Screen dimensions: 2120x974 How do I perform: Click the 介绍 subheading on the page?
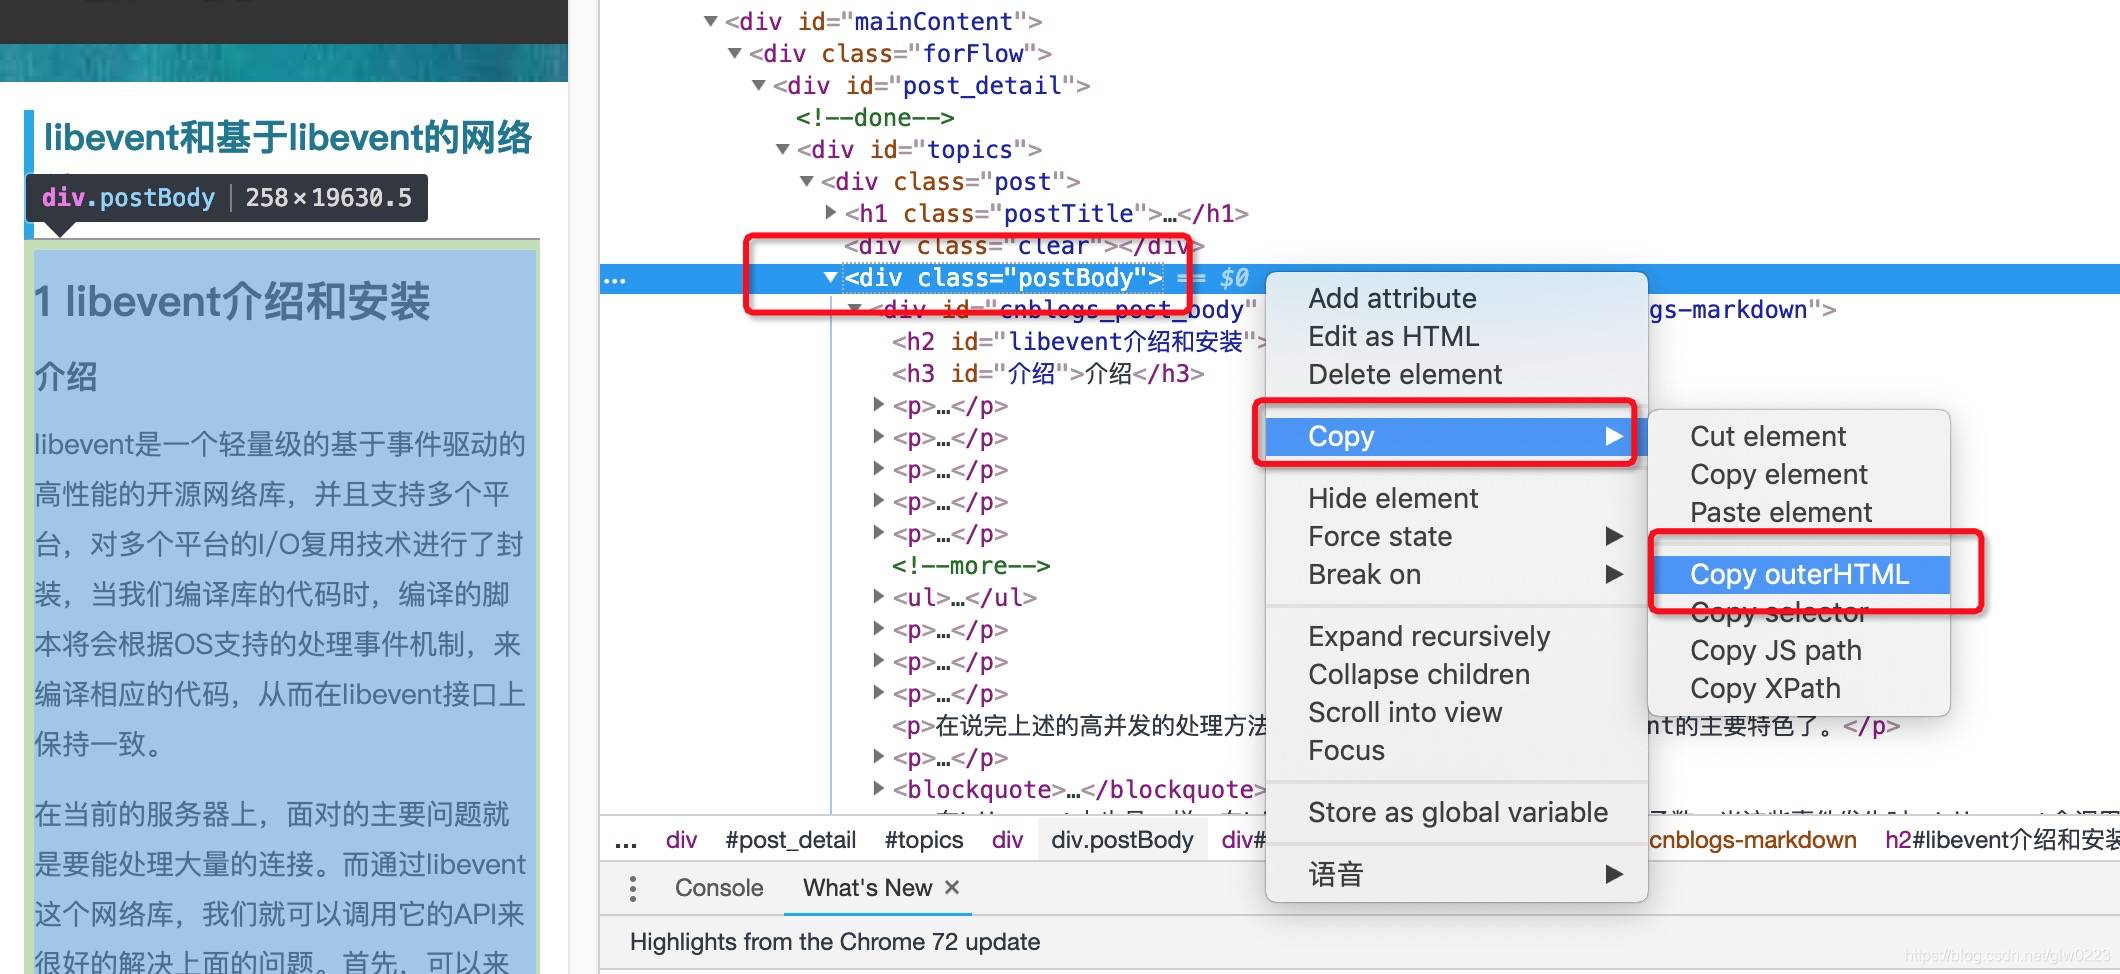tap(65, 377)
